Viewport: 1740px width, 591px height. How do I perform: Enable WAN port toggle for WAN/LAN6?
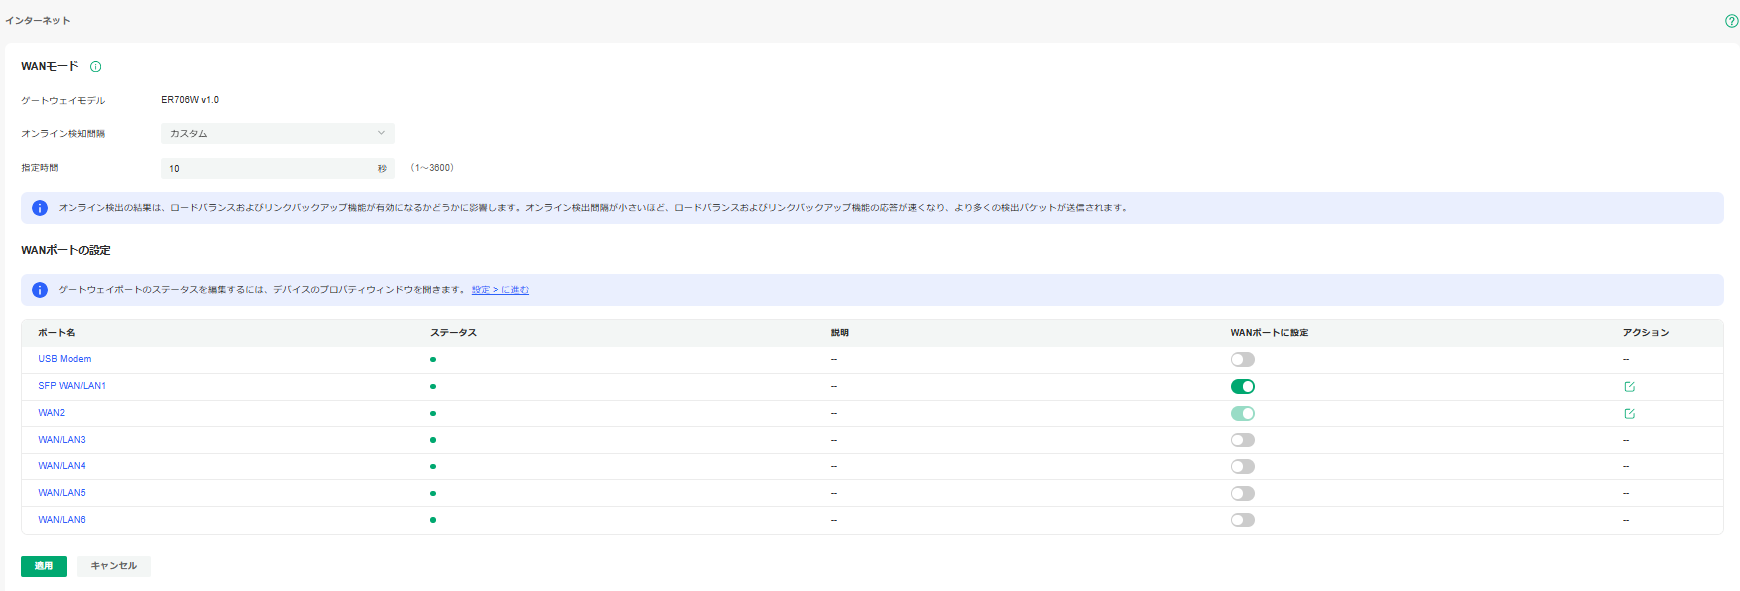click(x=1243, y=520)
